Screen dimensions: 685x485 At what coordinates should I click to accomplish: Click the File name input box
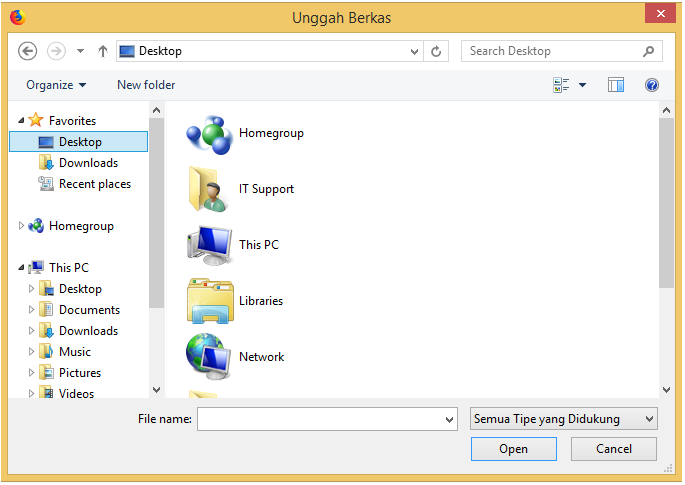(319, 419)
